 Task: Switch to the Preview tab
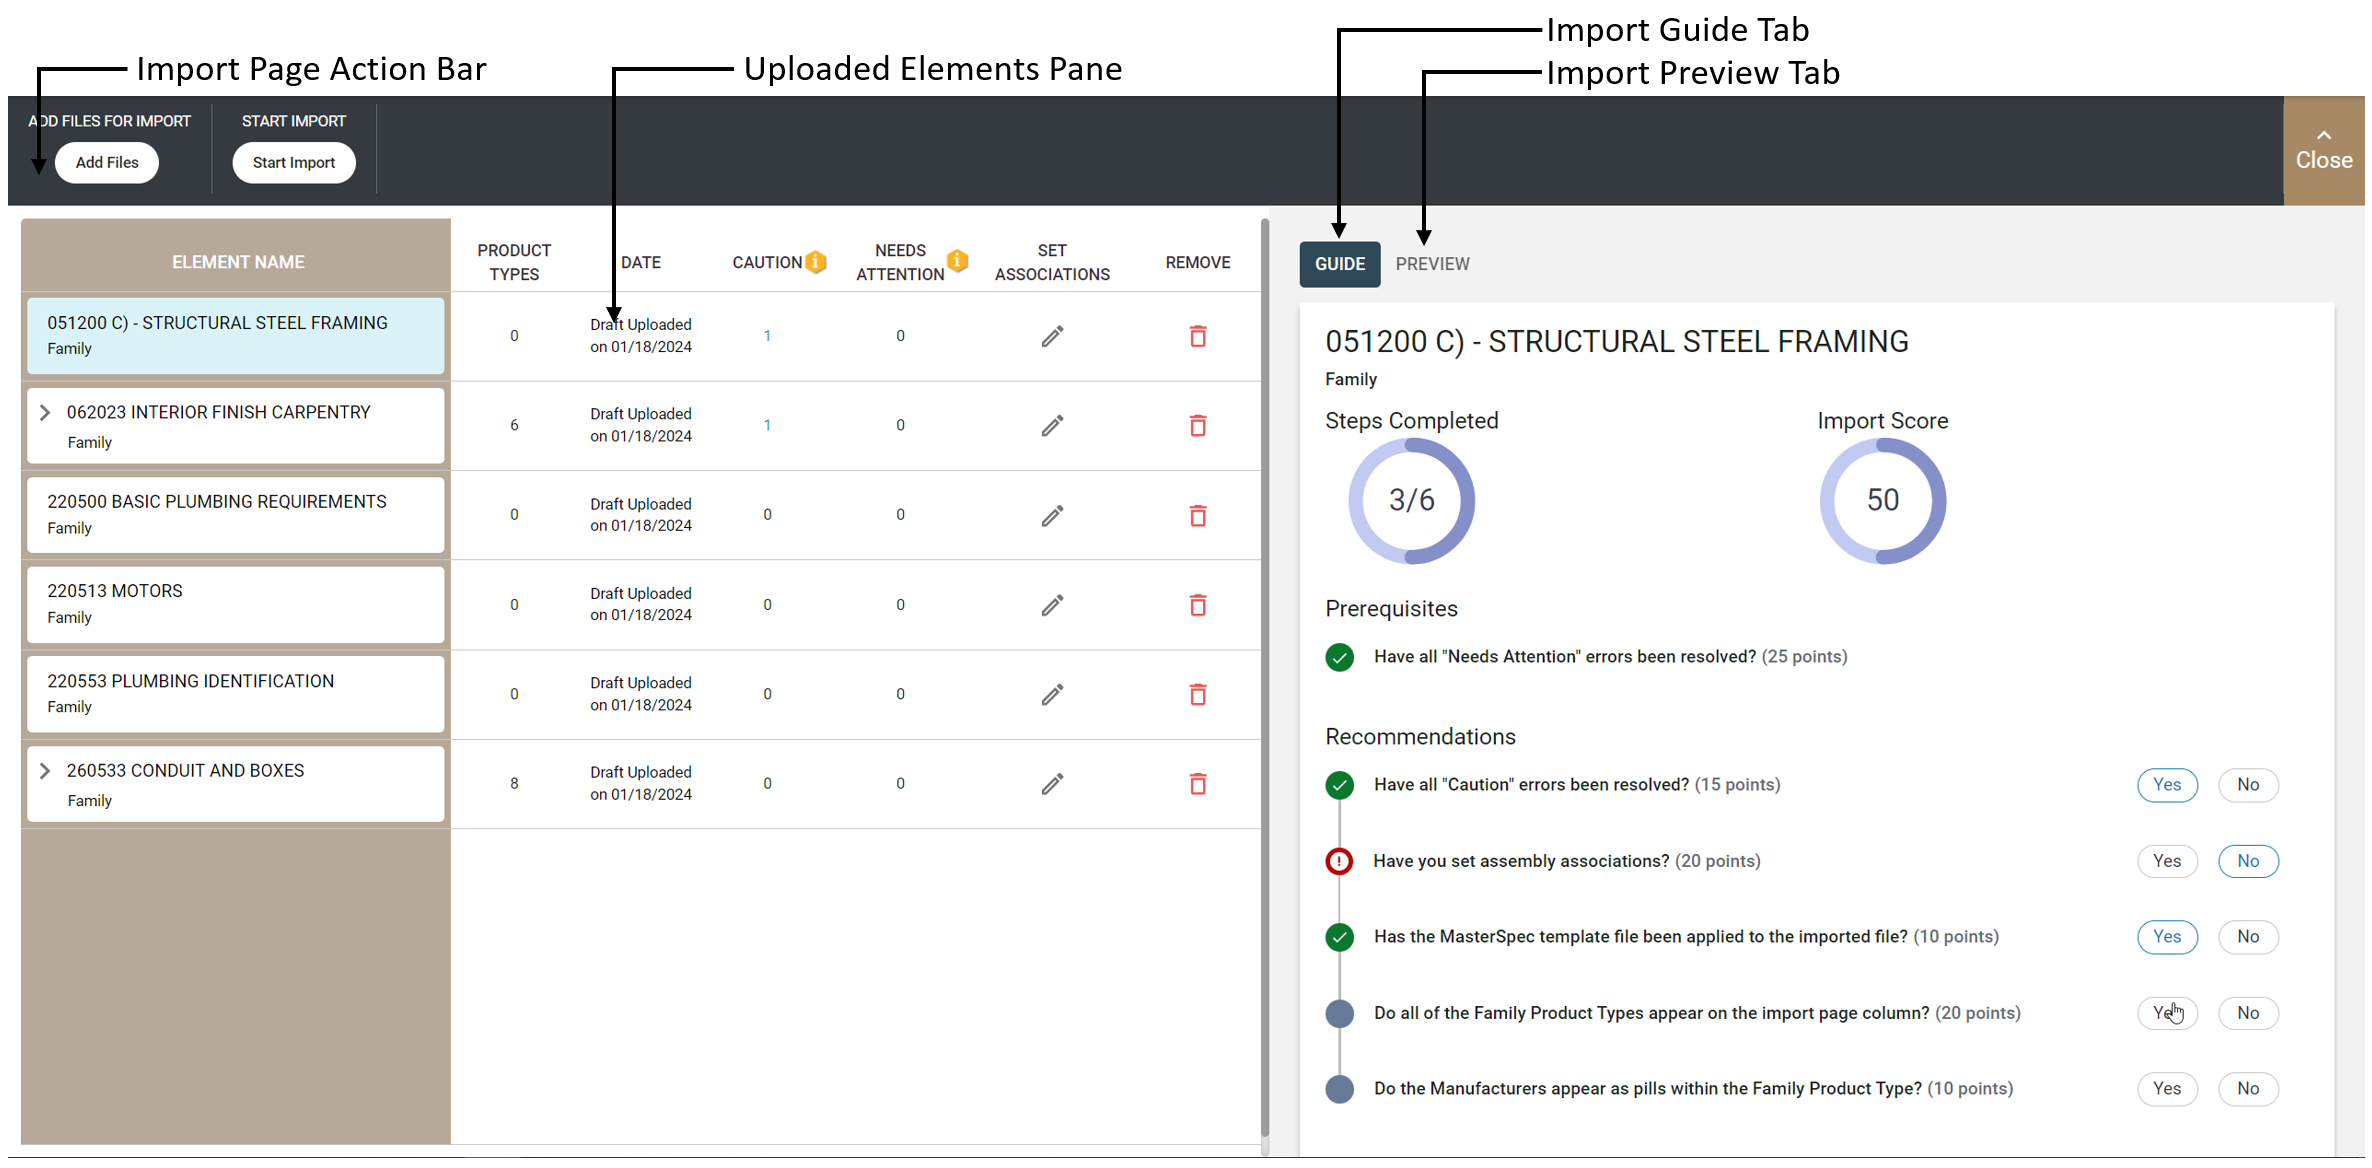1431,264
